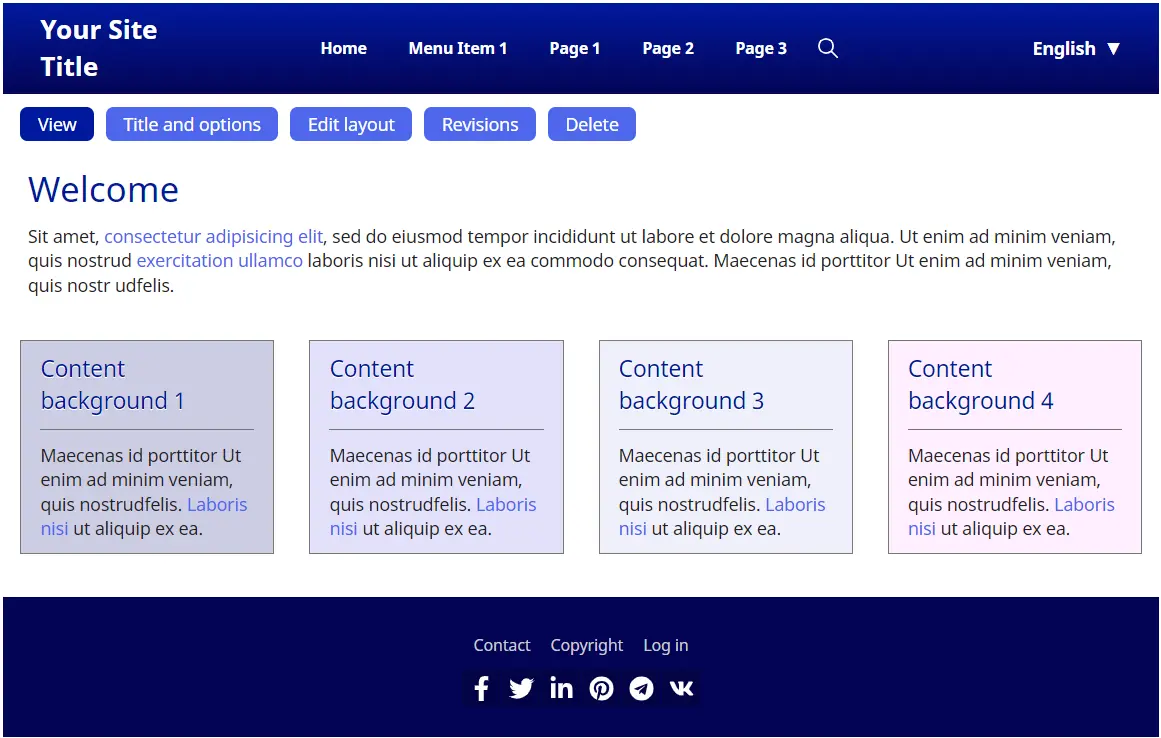Expand the English language dropdown
Screen dimensions: 1161x738
click(x=1076, y=48)
